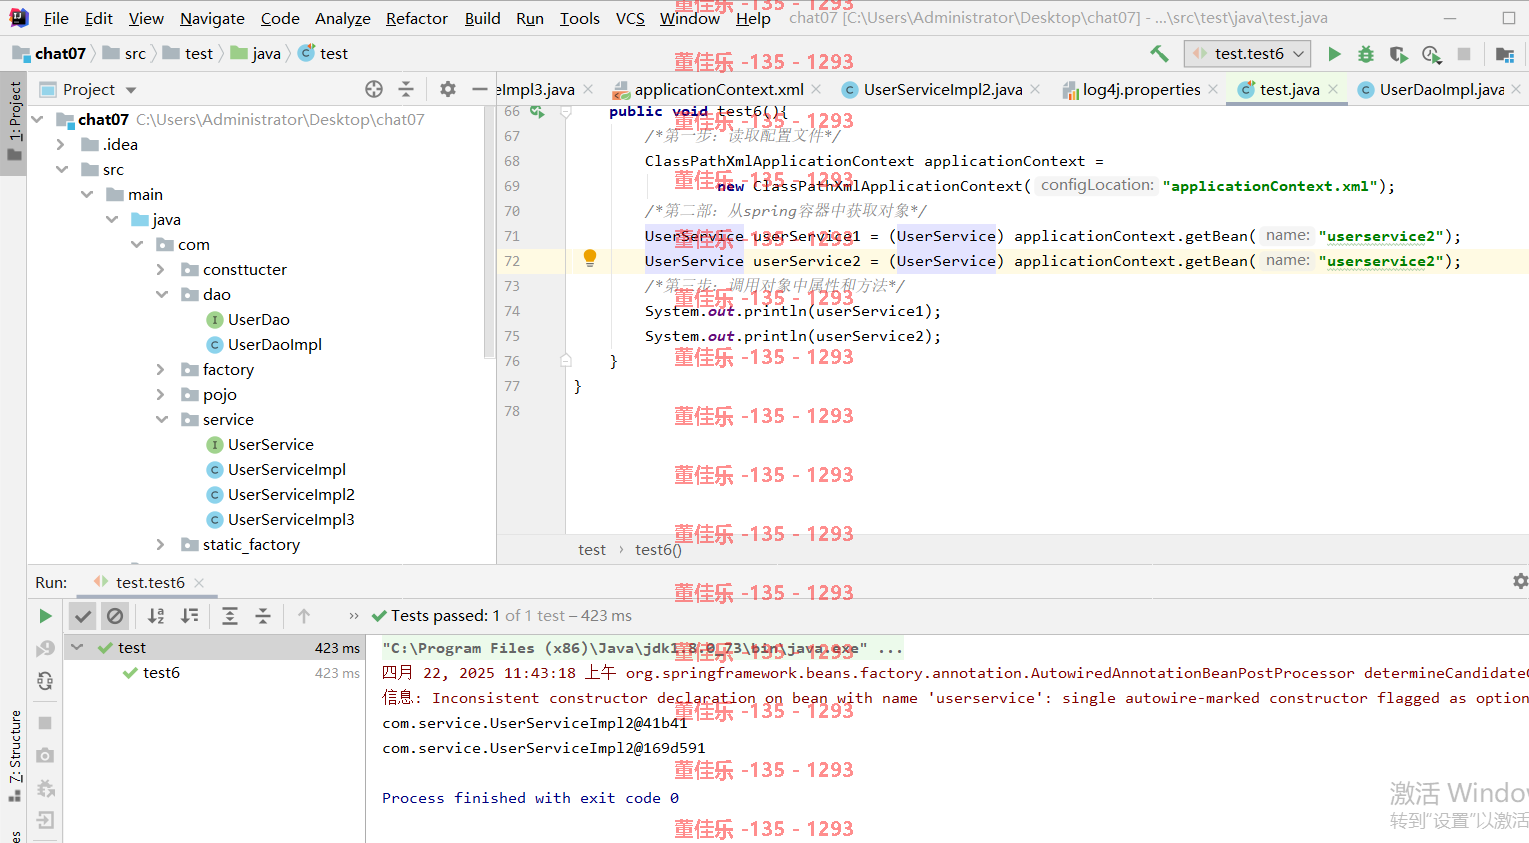Toggle the 1: Project side tool window
Screen dimensions: 1529x843
point(14,122)
